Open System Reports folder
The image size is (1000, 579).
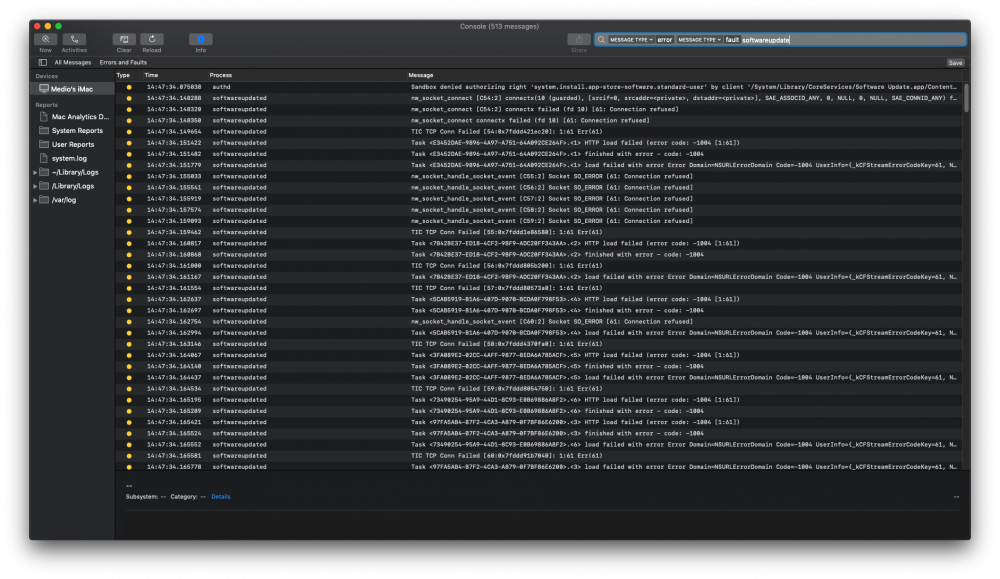[77, 131]
